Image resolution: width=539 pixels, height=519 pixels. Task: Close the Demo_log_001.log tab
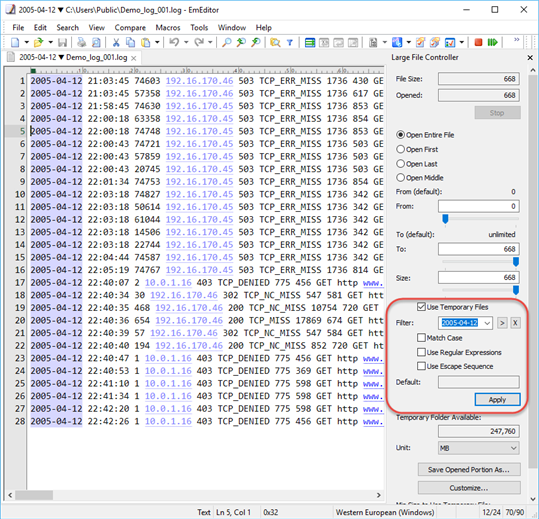[134, 58]
